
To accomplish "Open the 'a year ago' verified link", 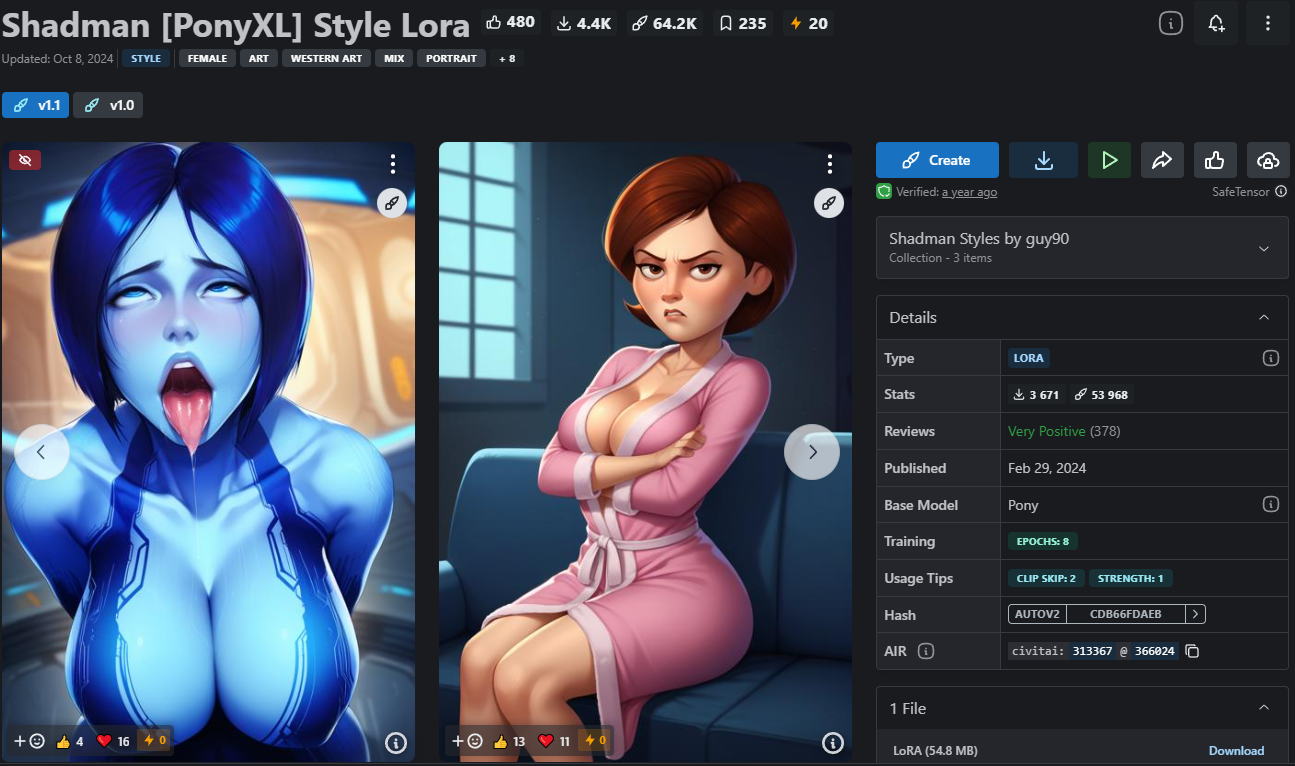I will pyautogui.click(x=969, y=192).
